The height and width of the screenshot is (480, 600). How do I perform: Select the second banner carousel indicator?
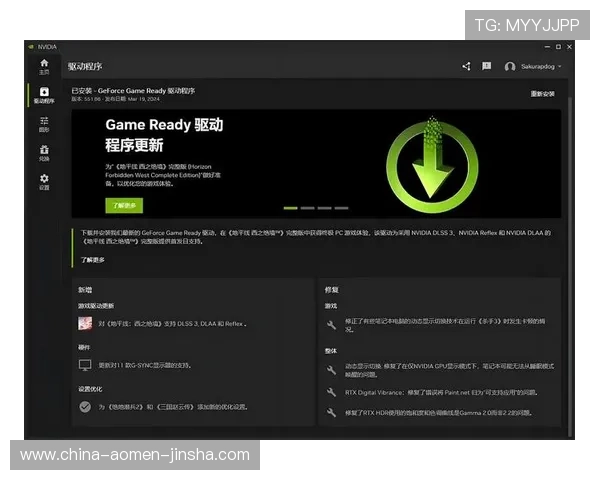(307, 208)
